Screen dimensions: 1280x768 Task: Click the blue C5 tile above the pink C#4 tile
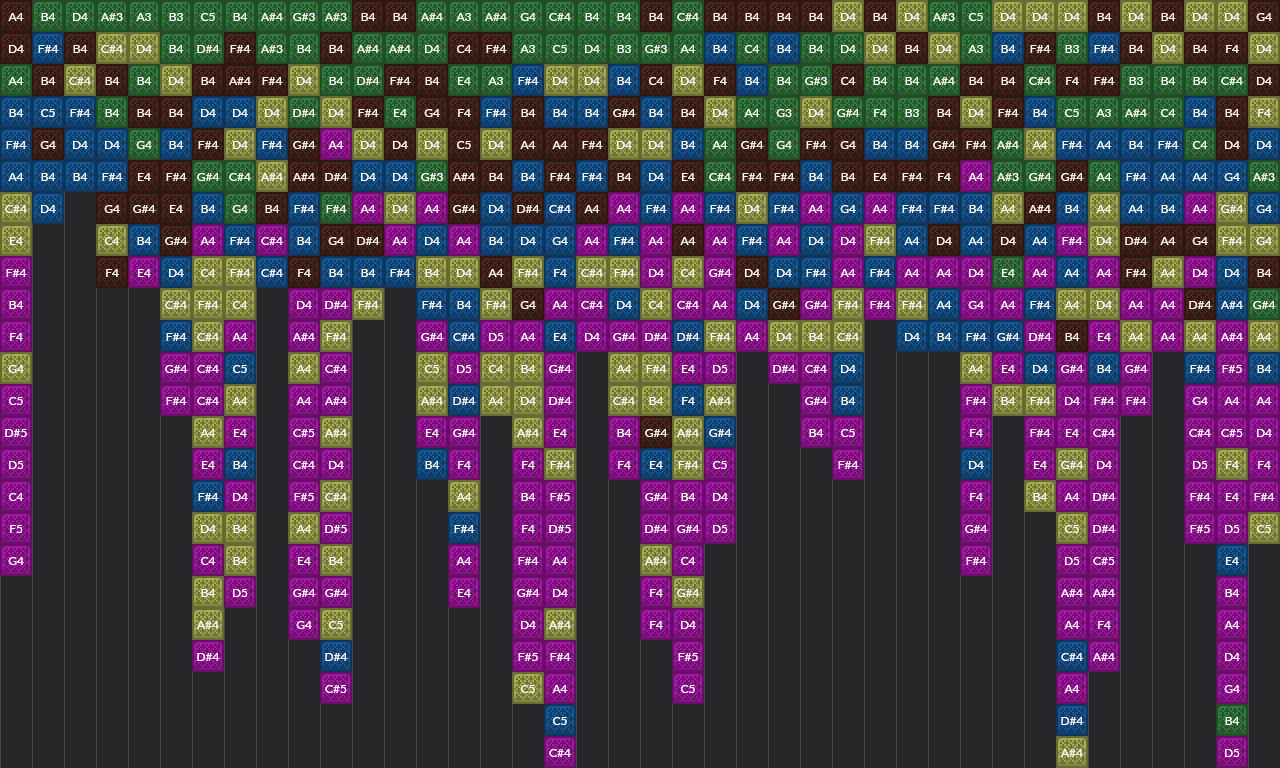pyautogui.click(x=560, y=720)
